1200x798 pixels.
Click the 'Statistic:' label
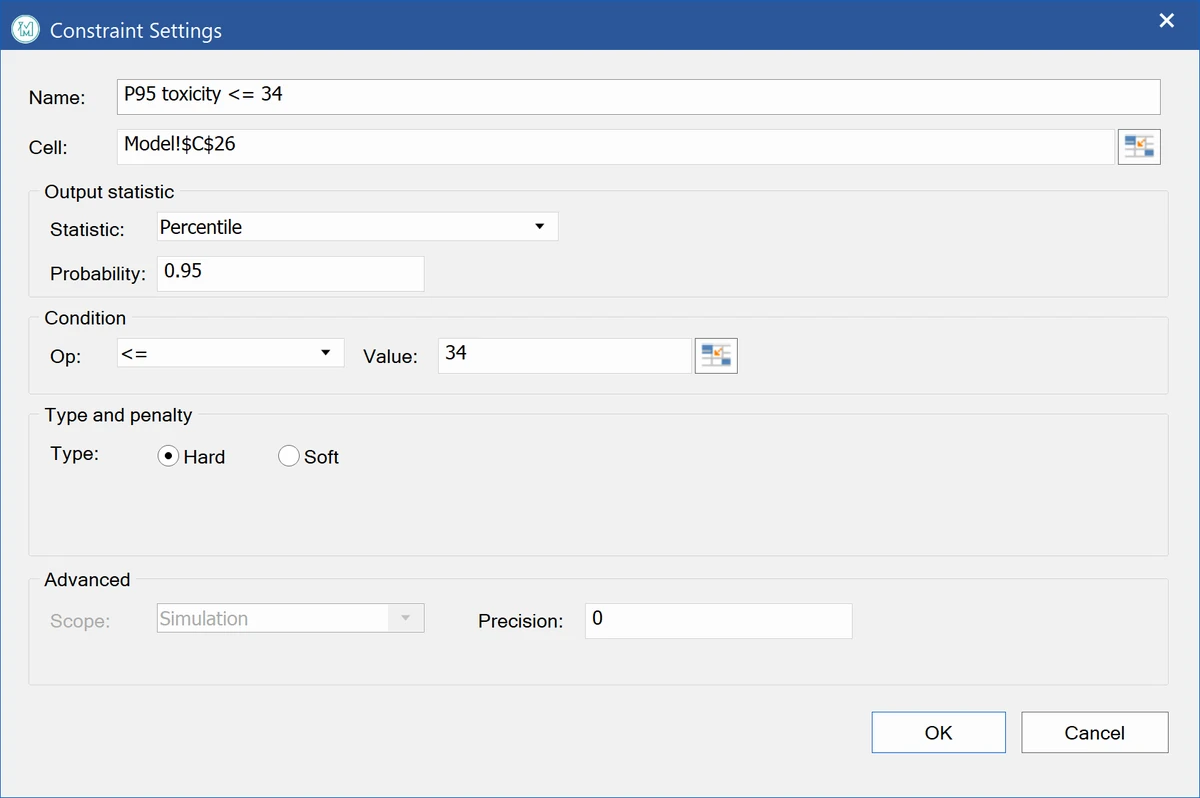pyautogui.click(x=87, y=229)
